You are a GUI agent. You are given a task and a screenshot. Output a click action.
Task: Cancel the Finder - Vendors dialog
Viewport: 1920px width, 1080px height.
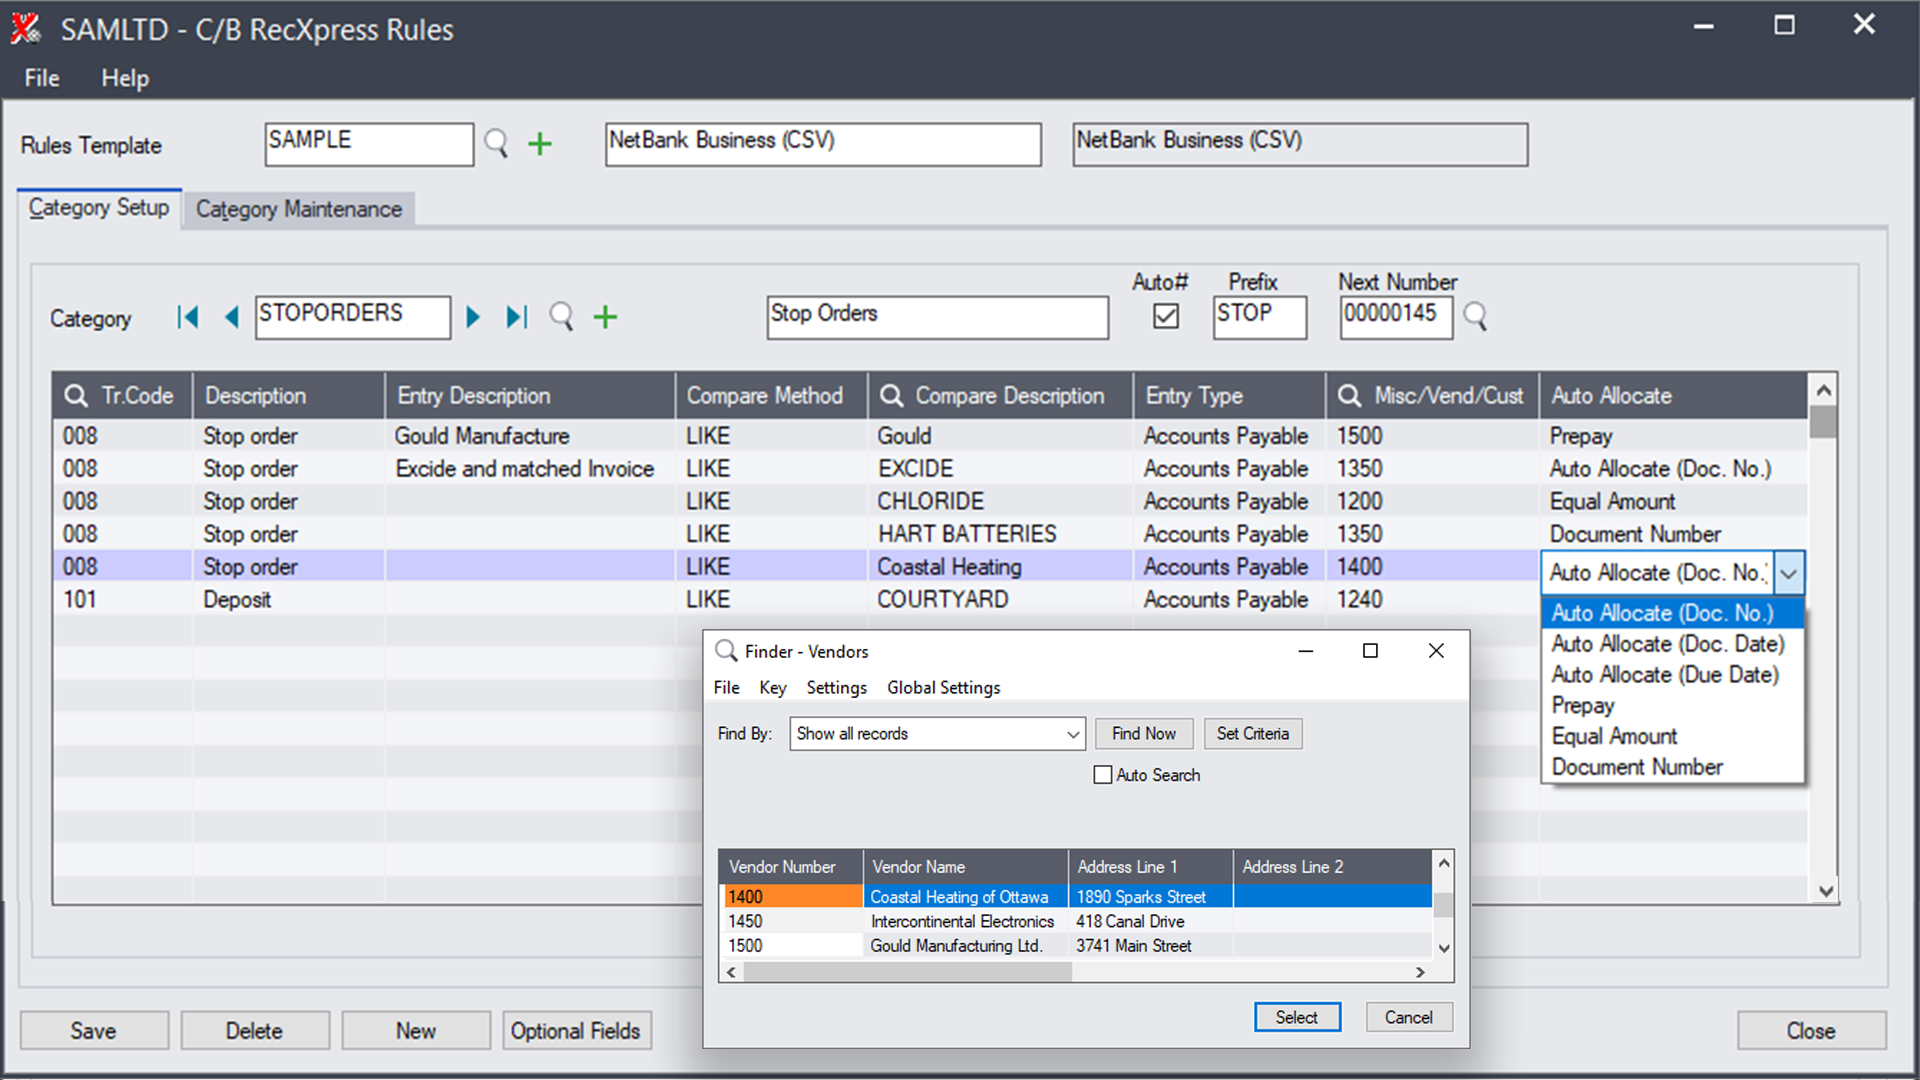tap(1409, 1017)
